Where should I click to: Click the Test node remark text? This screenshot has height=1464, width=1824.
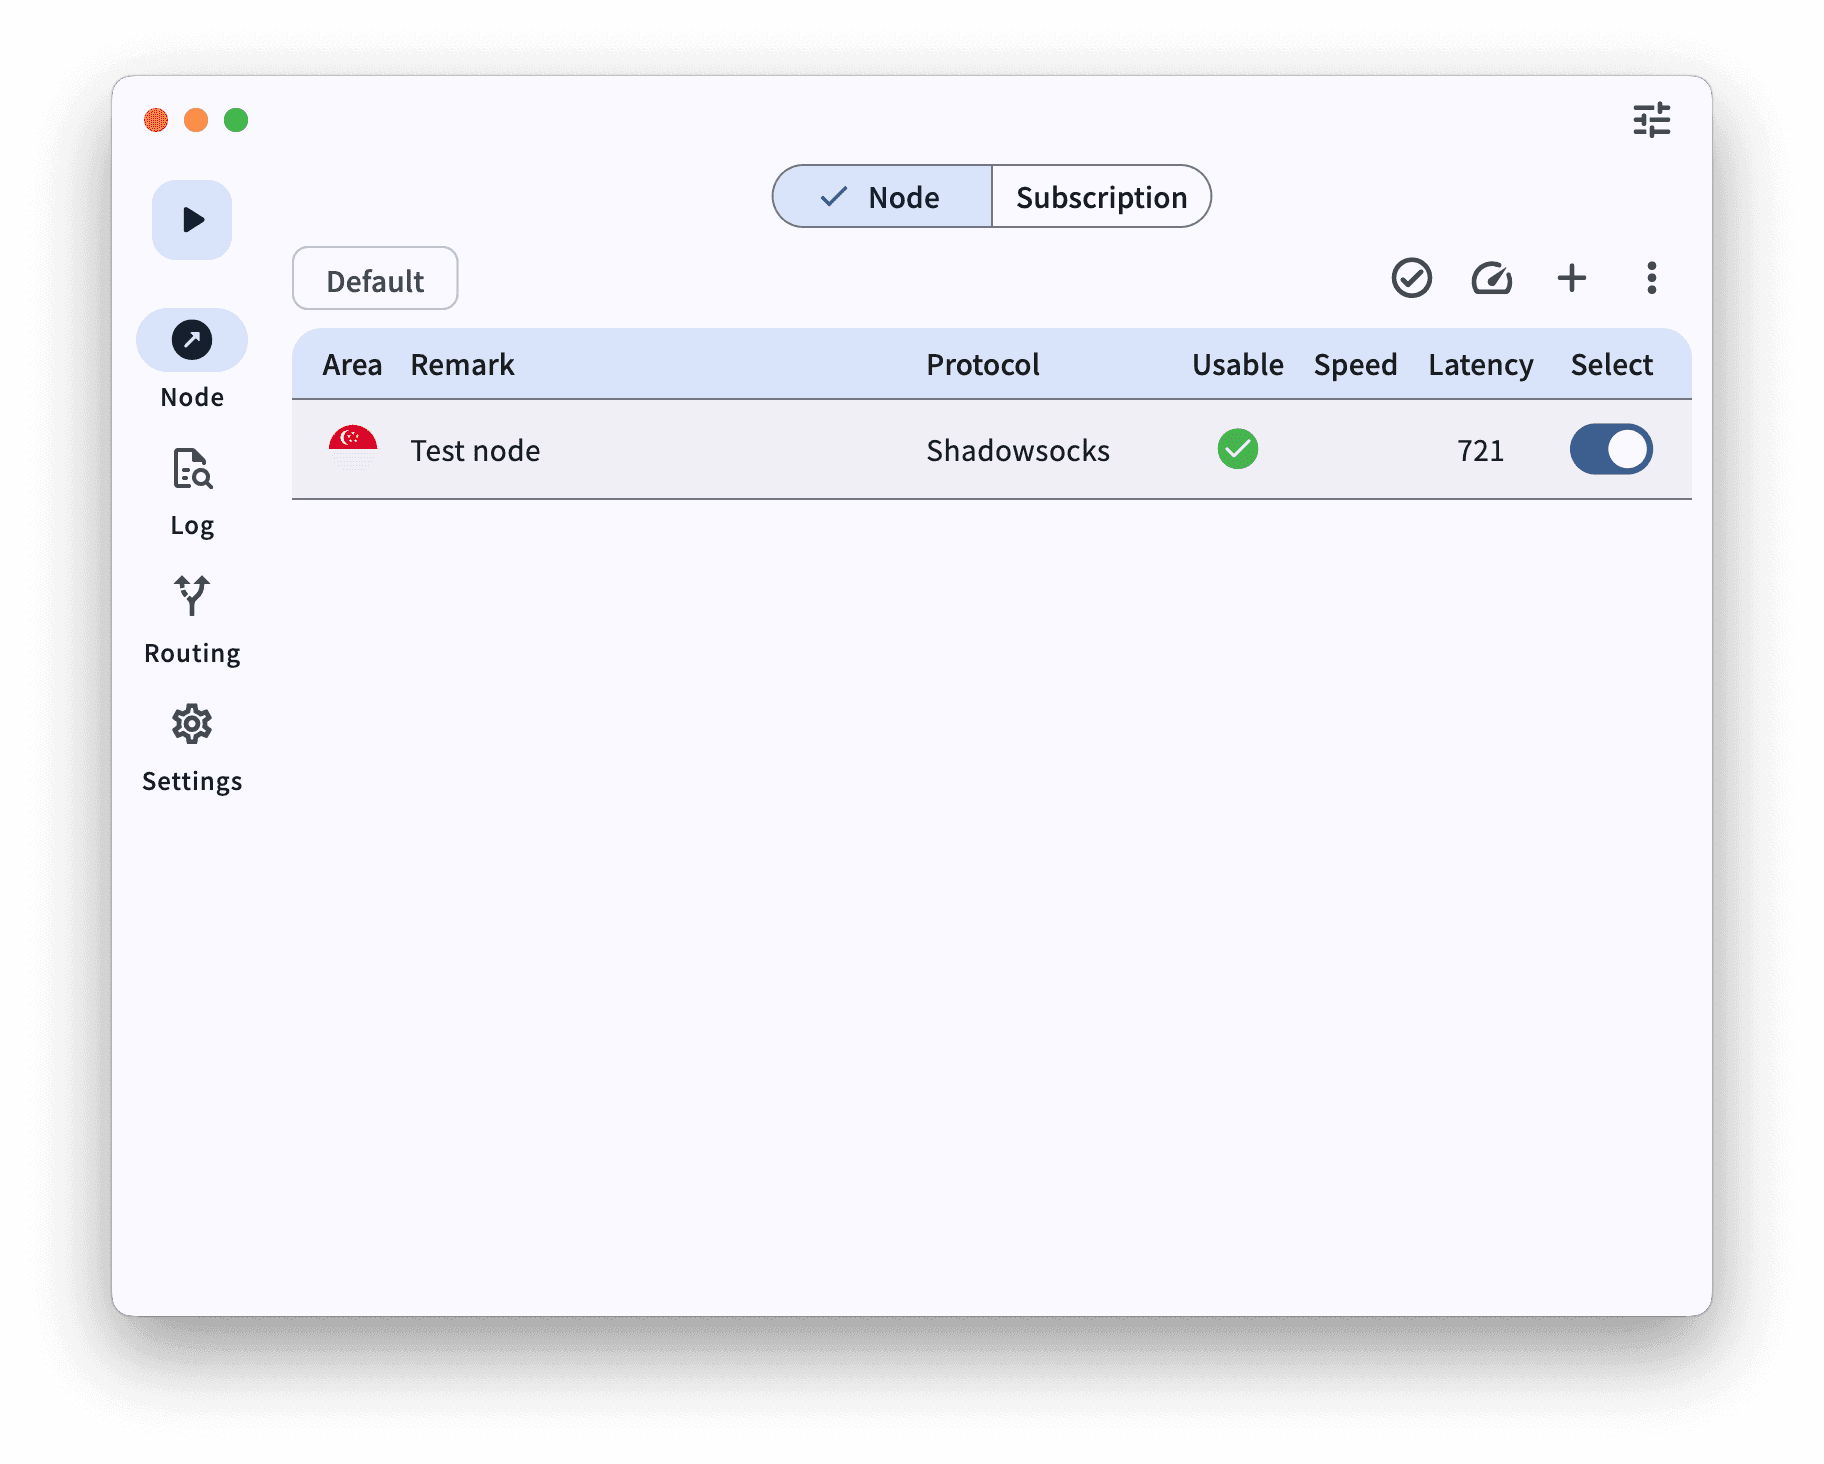pyautogui.click(x=475, y=451)
